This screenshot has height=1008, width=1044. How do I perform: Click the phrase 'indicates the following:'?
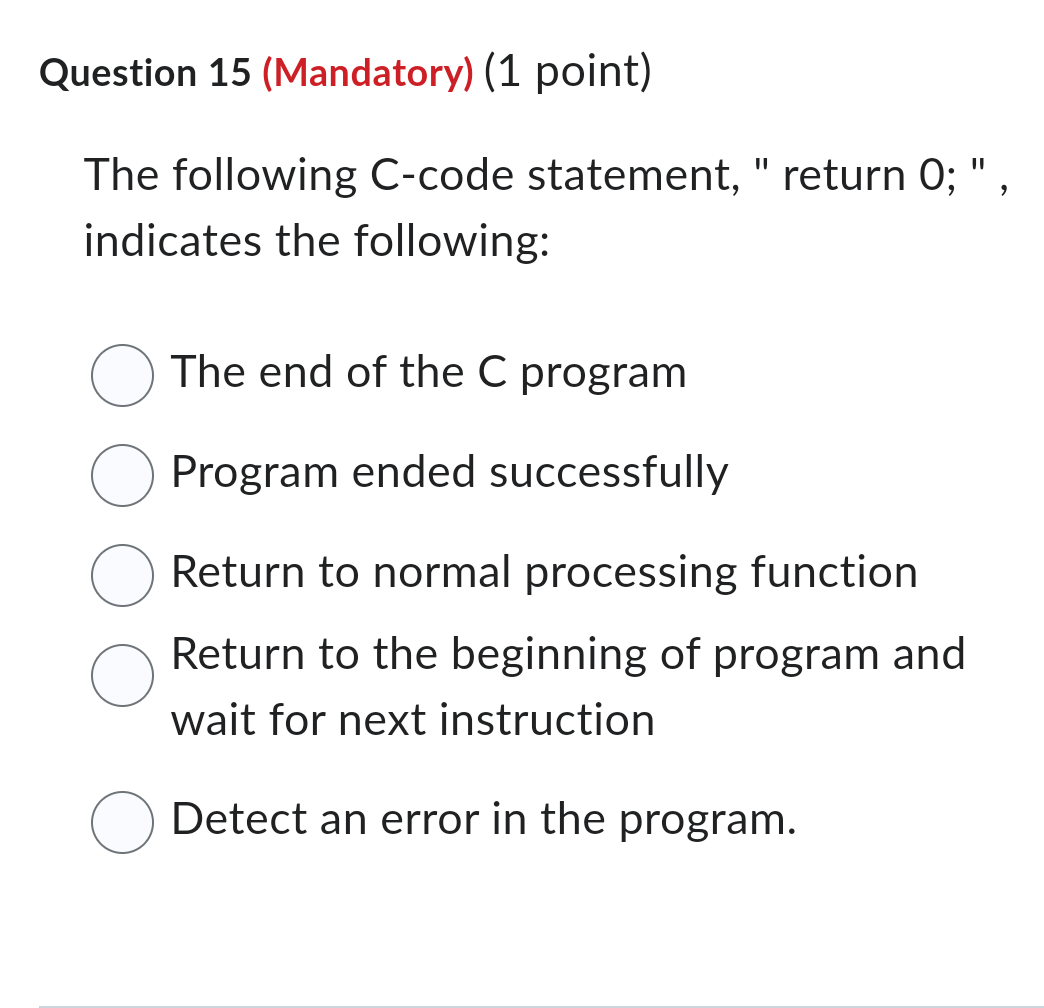[316, 240]
